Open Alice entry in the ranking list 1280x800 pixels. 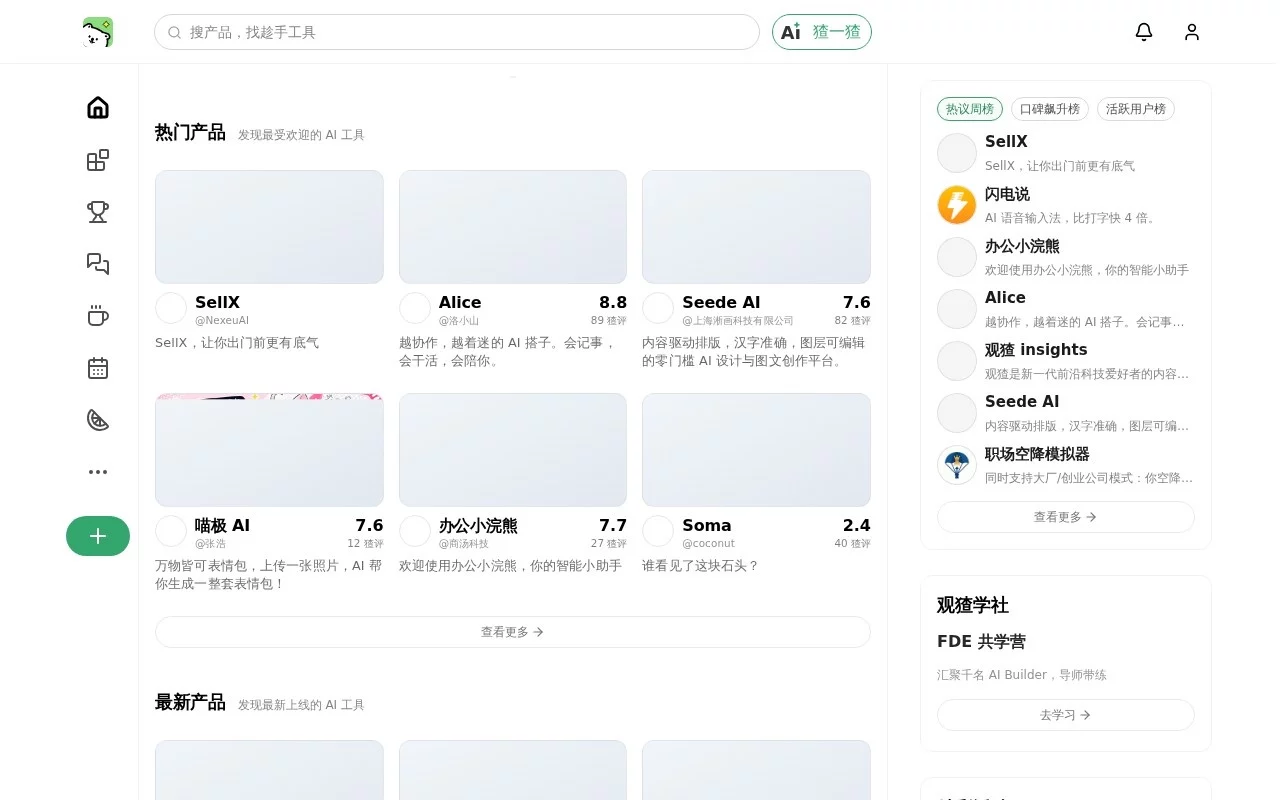pos(1066,309)
